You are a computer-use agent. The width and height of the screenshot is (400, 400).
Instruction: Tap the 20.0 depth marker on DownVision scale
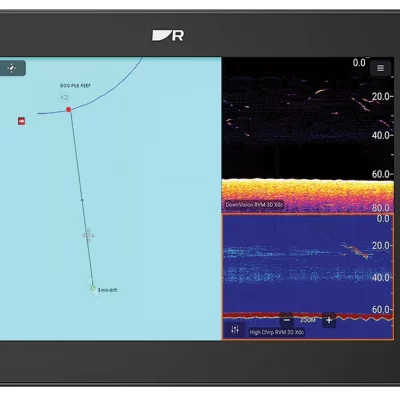[381, 97]
